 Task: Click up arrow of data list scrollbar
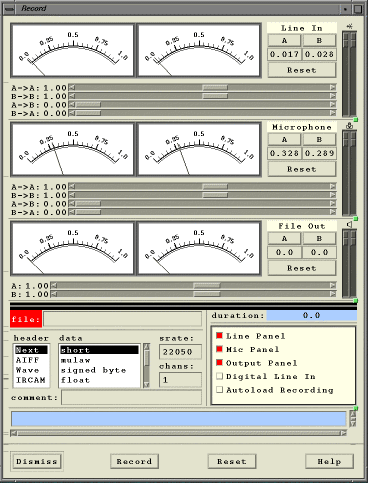point(146,347)
